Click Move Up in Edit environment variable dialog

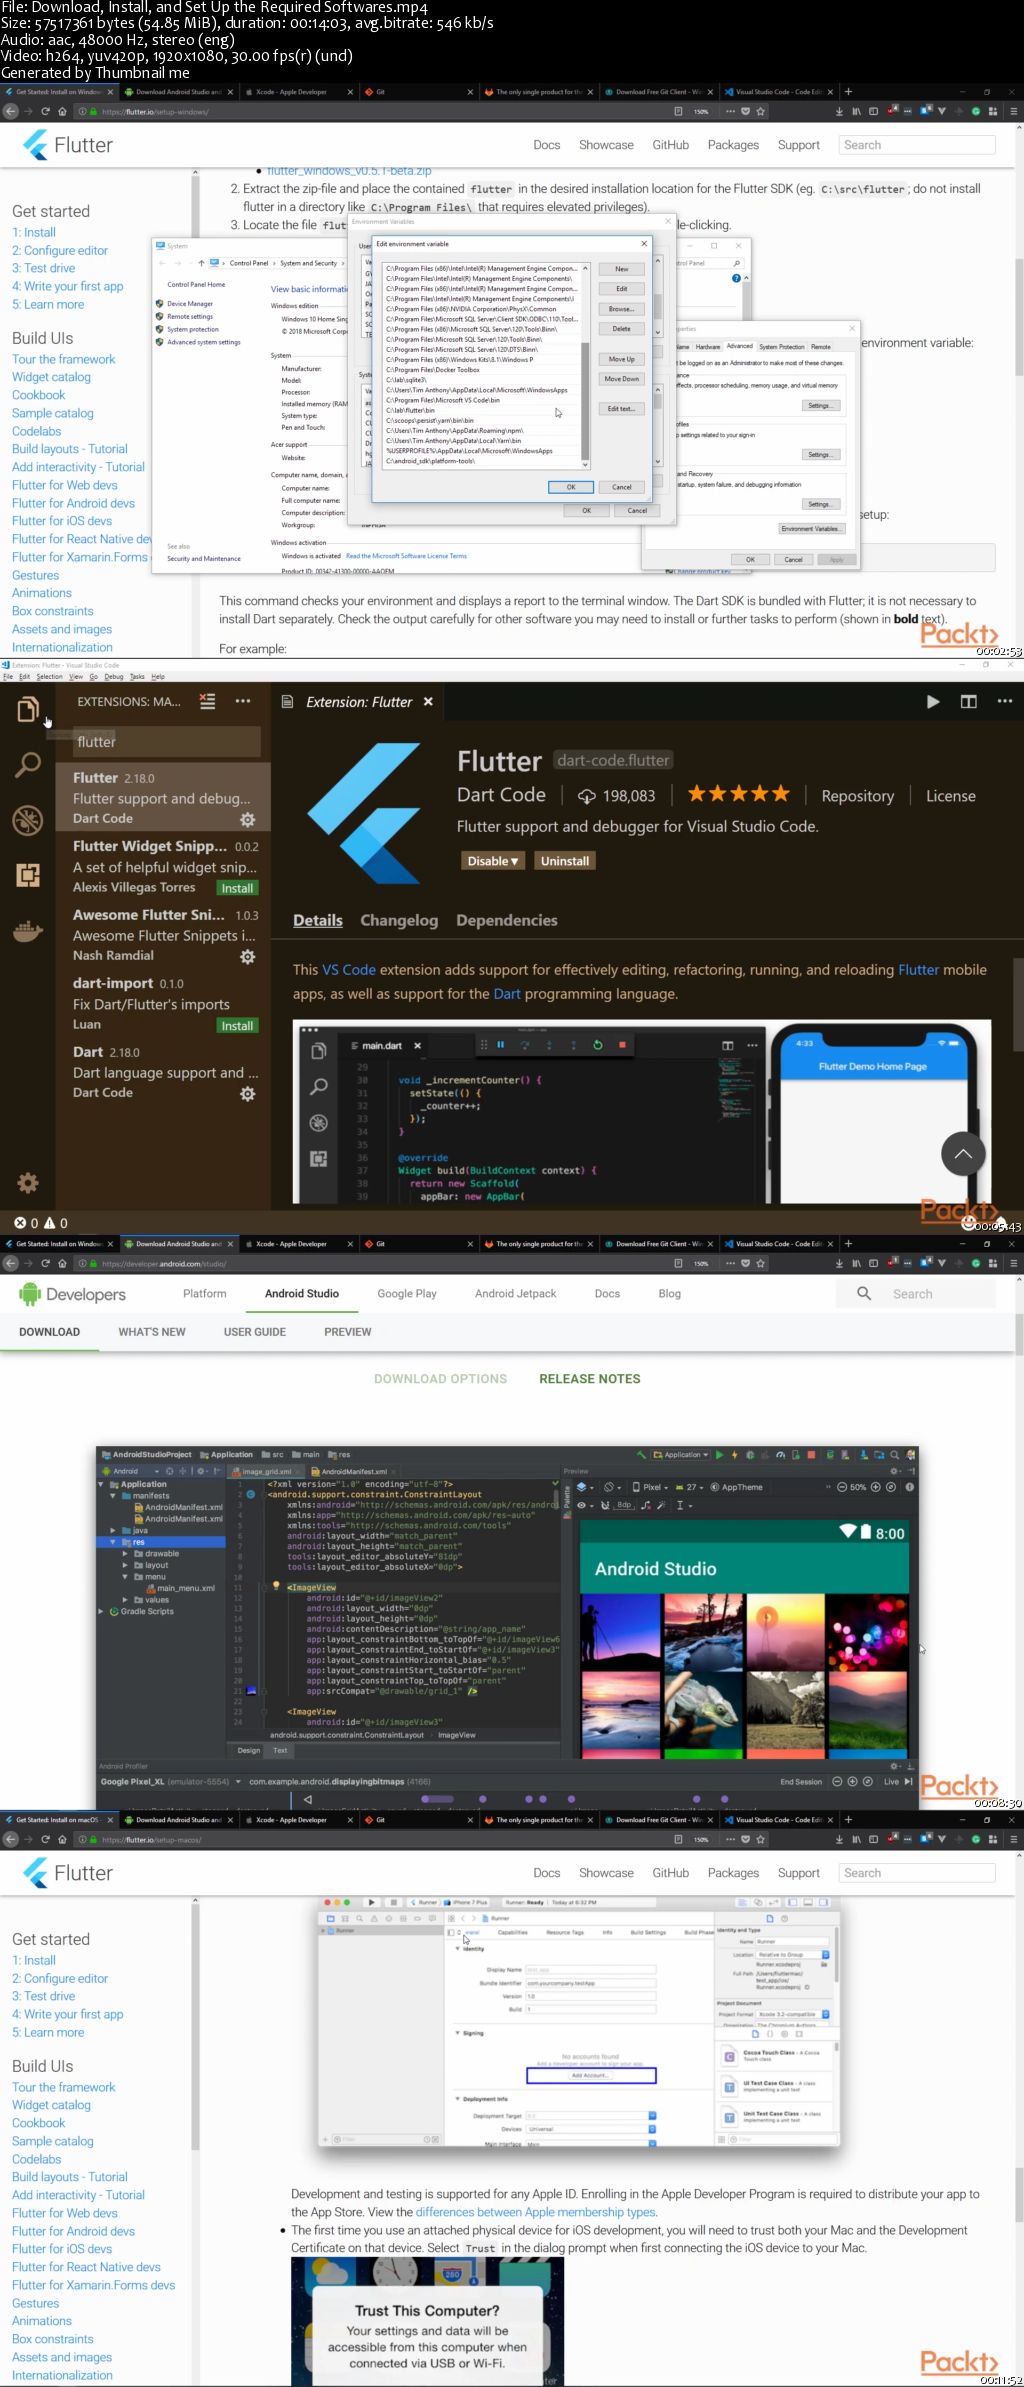click(x=621, y=359)
